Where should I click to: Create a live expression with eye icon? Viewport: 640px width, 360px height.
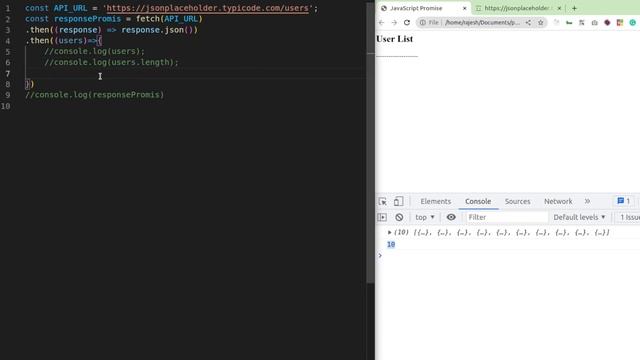click(451, 217)
